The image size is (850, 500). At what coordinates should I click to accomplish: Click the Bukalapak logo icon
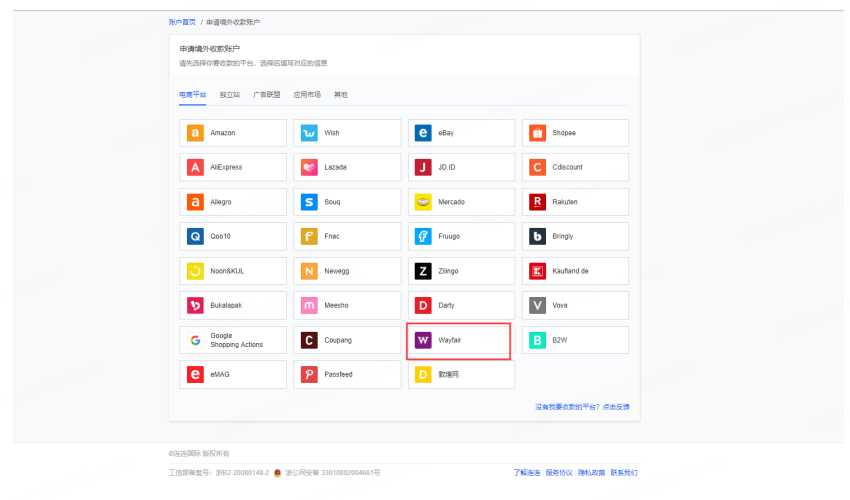click(x=195, y=305)
